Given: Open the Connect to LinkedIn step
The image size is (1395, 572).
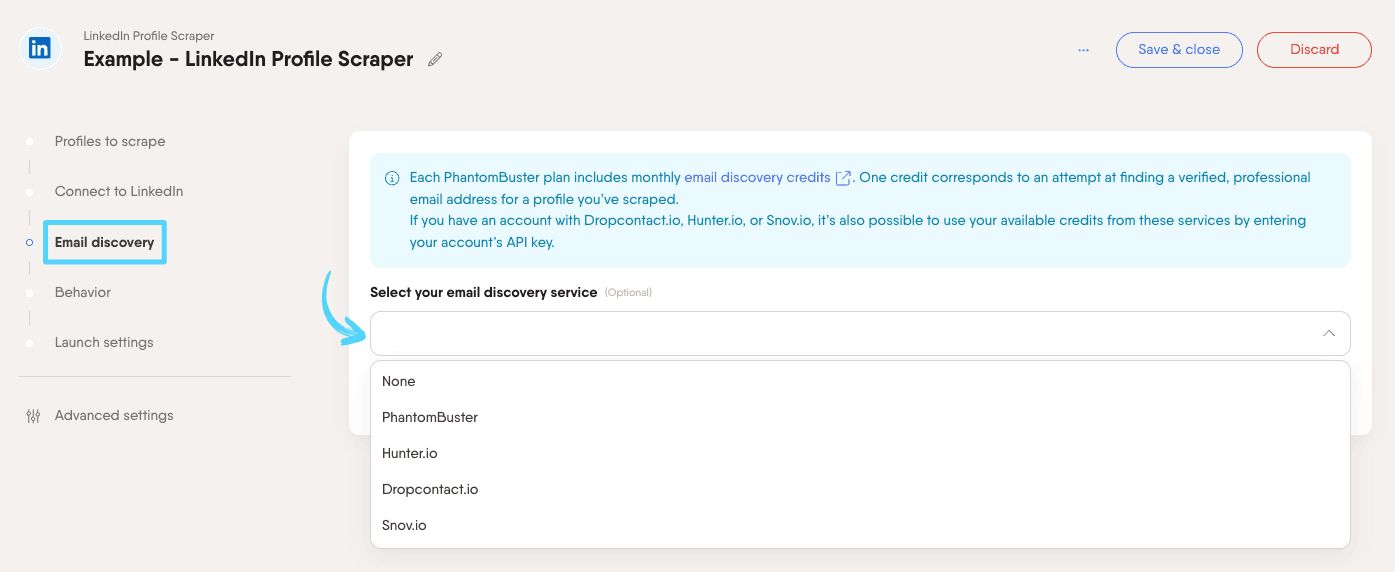Looking at the screenshot, I should (119, 191).
